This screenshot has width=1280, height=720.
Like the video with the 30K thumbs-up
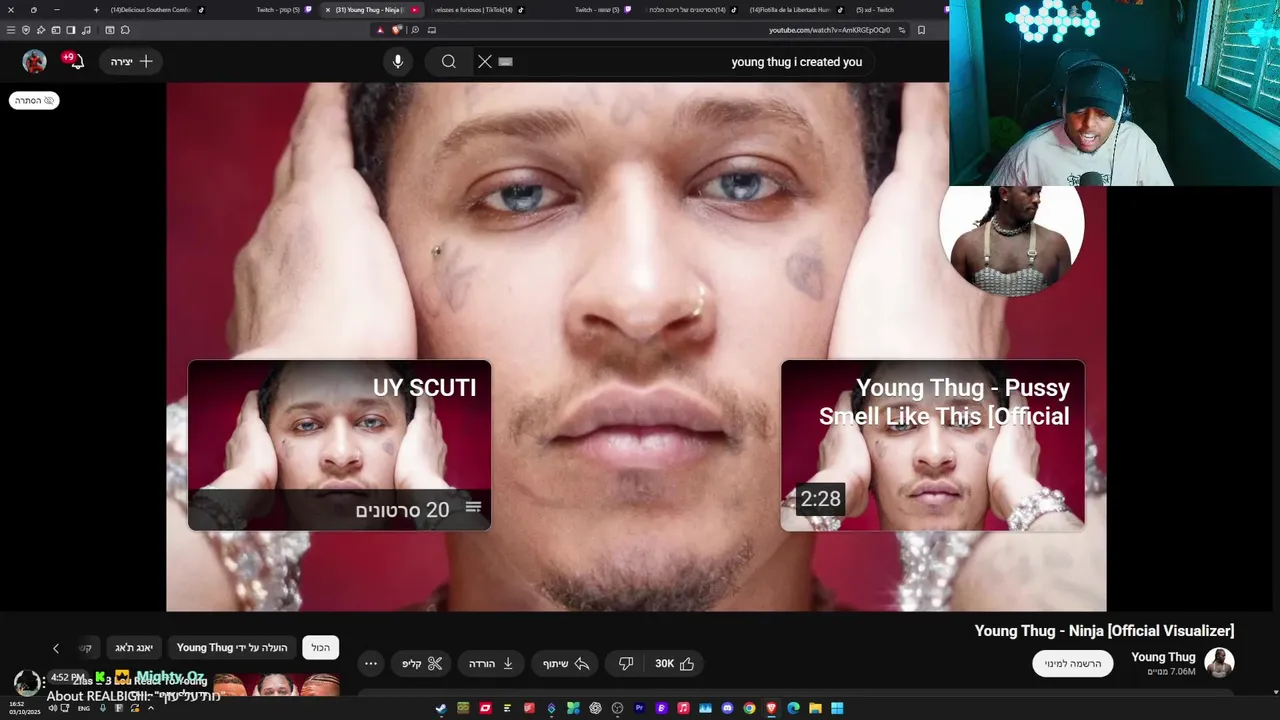click(675, 663)
